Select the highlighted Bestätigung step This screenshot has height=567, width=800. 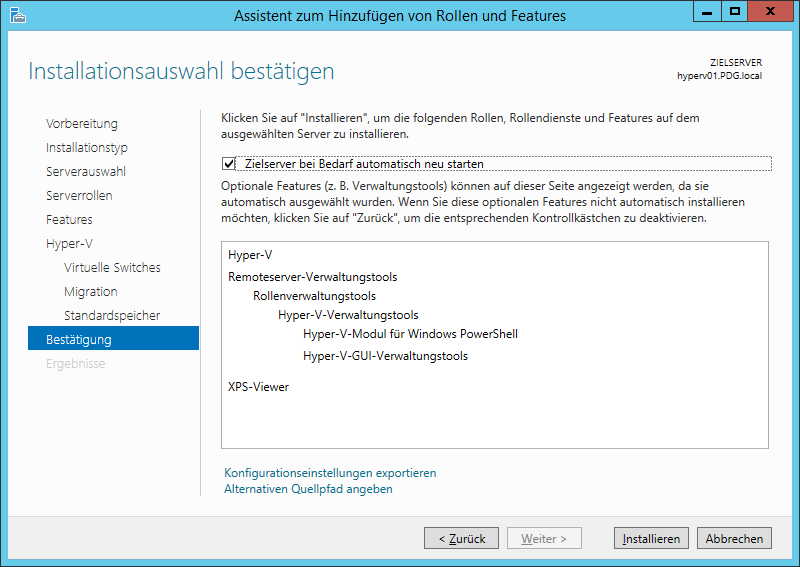click(x=79, y=340)
